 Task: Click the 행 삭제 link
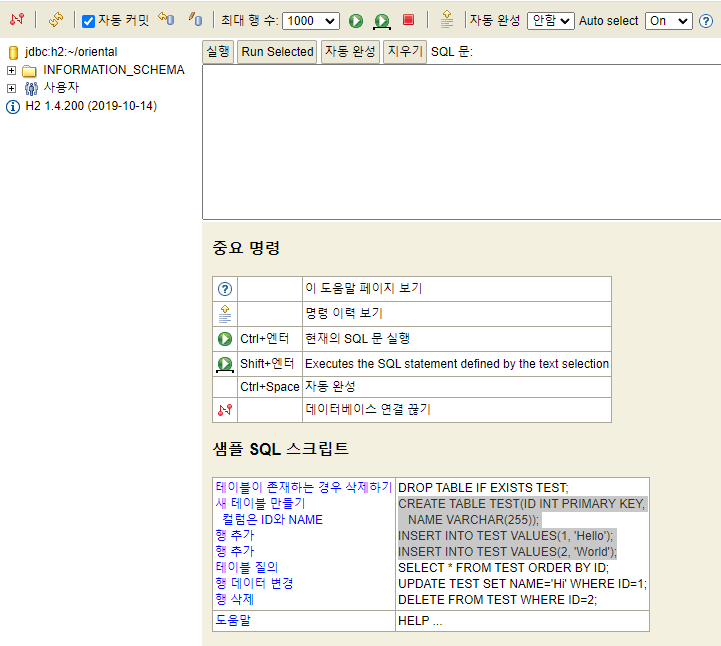click(235, 600)
